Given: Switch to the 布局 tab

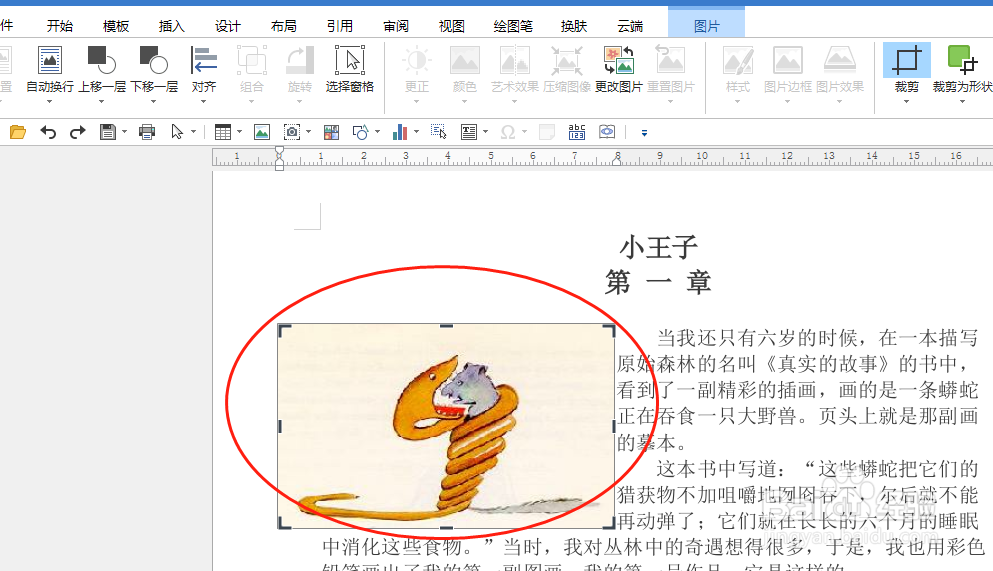Looking at the screenshot, I should tap(283, 26).
